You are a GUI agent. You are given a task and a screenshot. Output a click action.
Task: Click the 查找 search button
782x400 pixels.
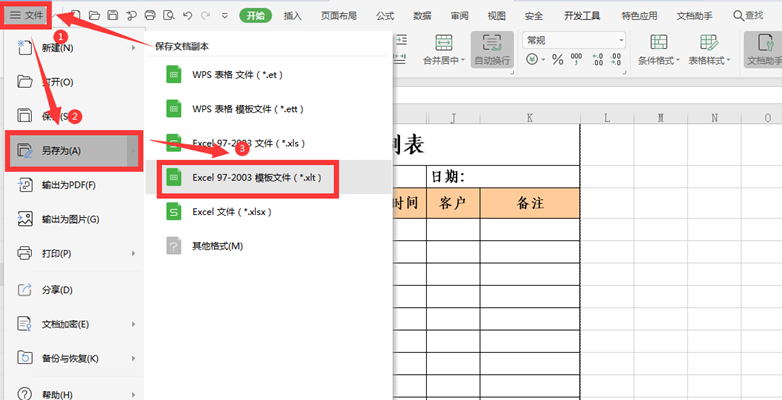748,16
